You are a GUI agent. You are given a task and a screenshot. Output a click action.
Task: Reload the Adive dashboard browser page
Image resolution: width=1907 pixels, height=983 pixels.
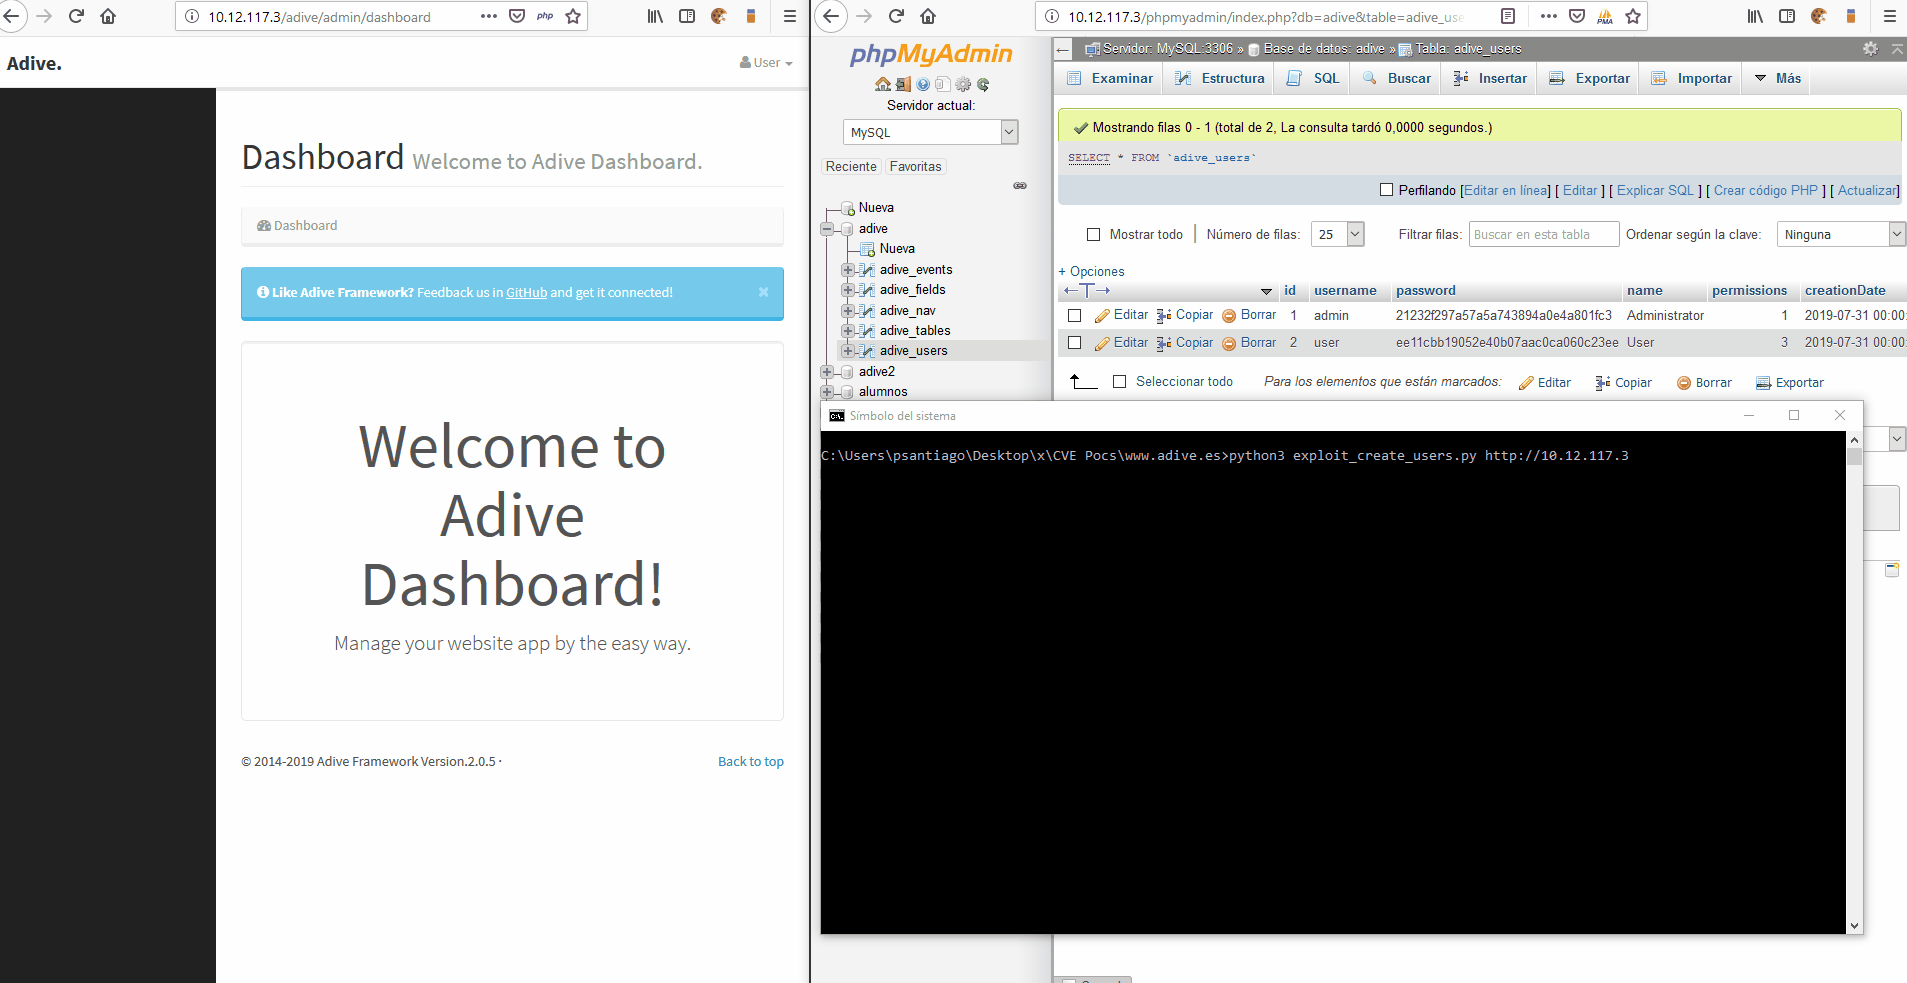coord(76,16)
